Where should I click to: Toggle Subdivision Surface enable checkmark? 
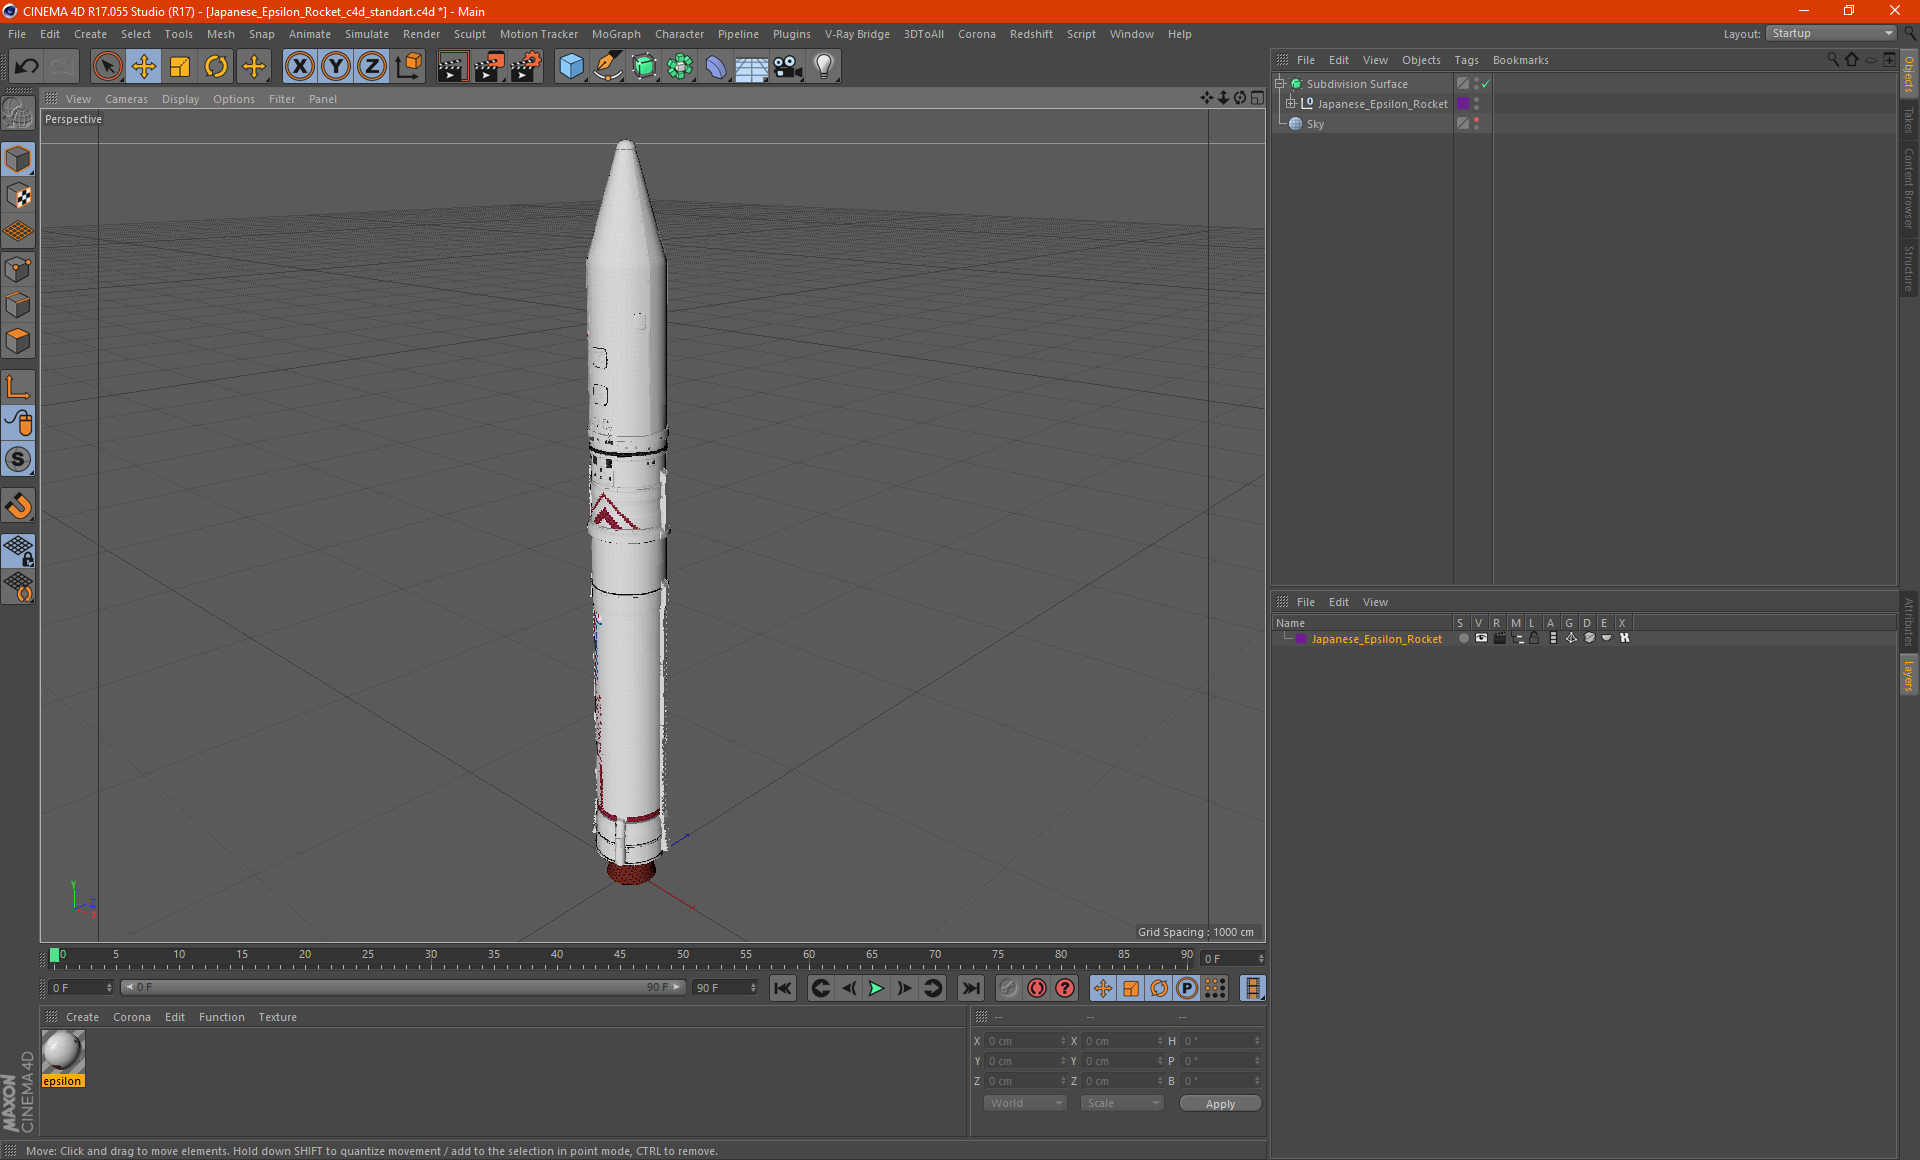[x=1486, y=84]
